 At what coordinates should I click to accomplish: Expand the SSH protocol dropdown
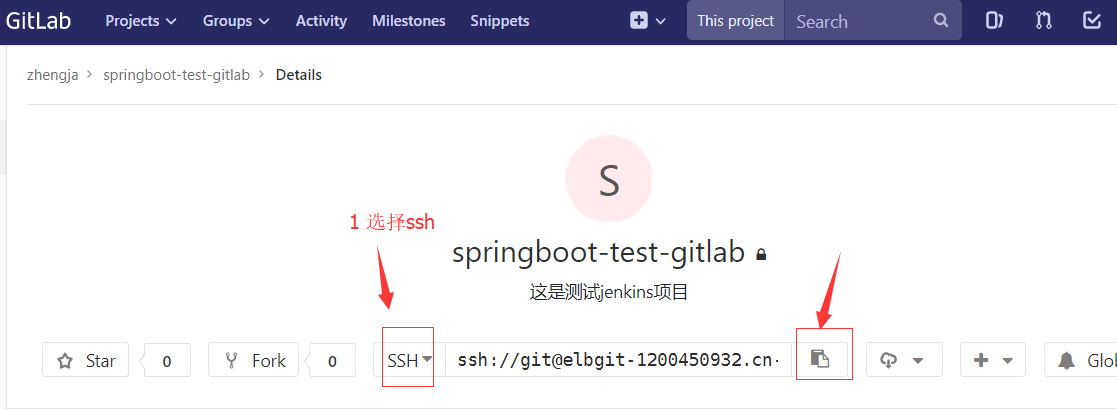410,360
